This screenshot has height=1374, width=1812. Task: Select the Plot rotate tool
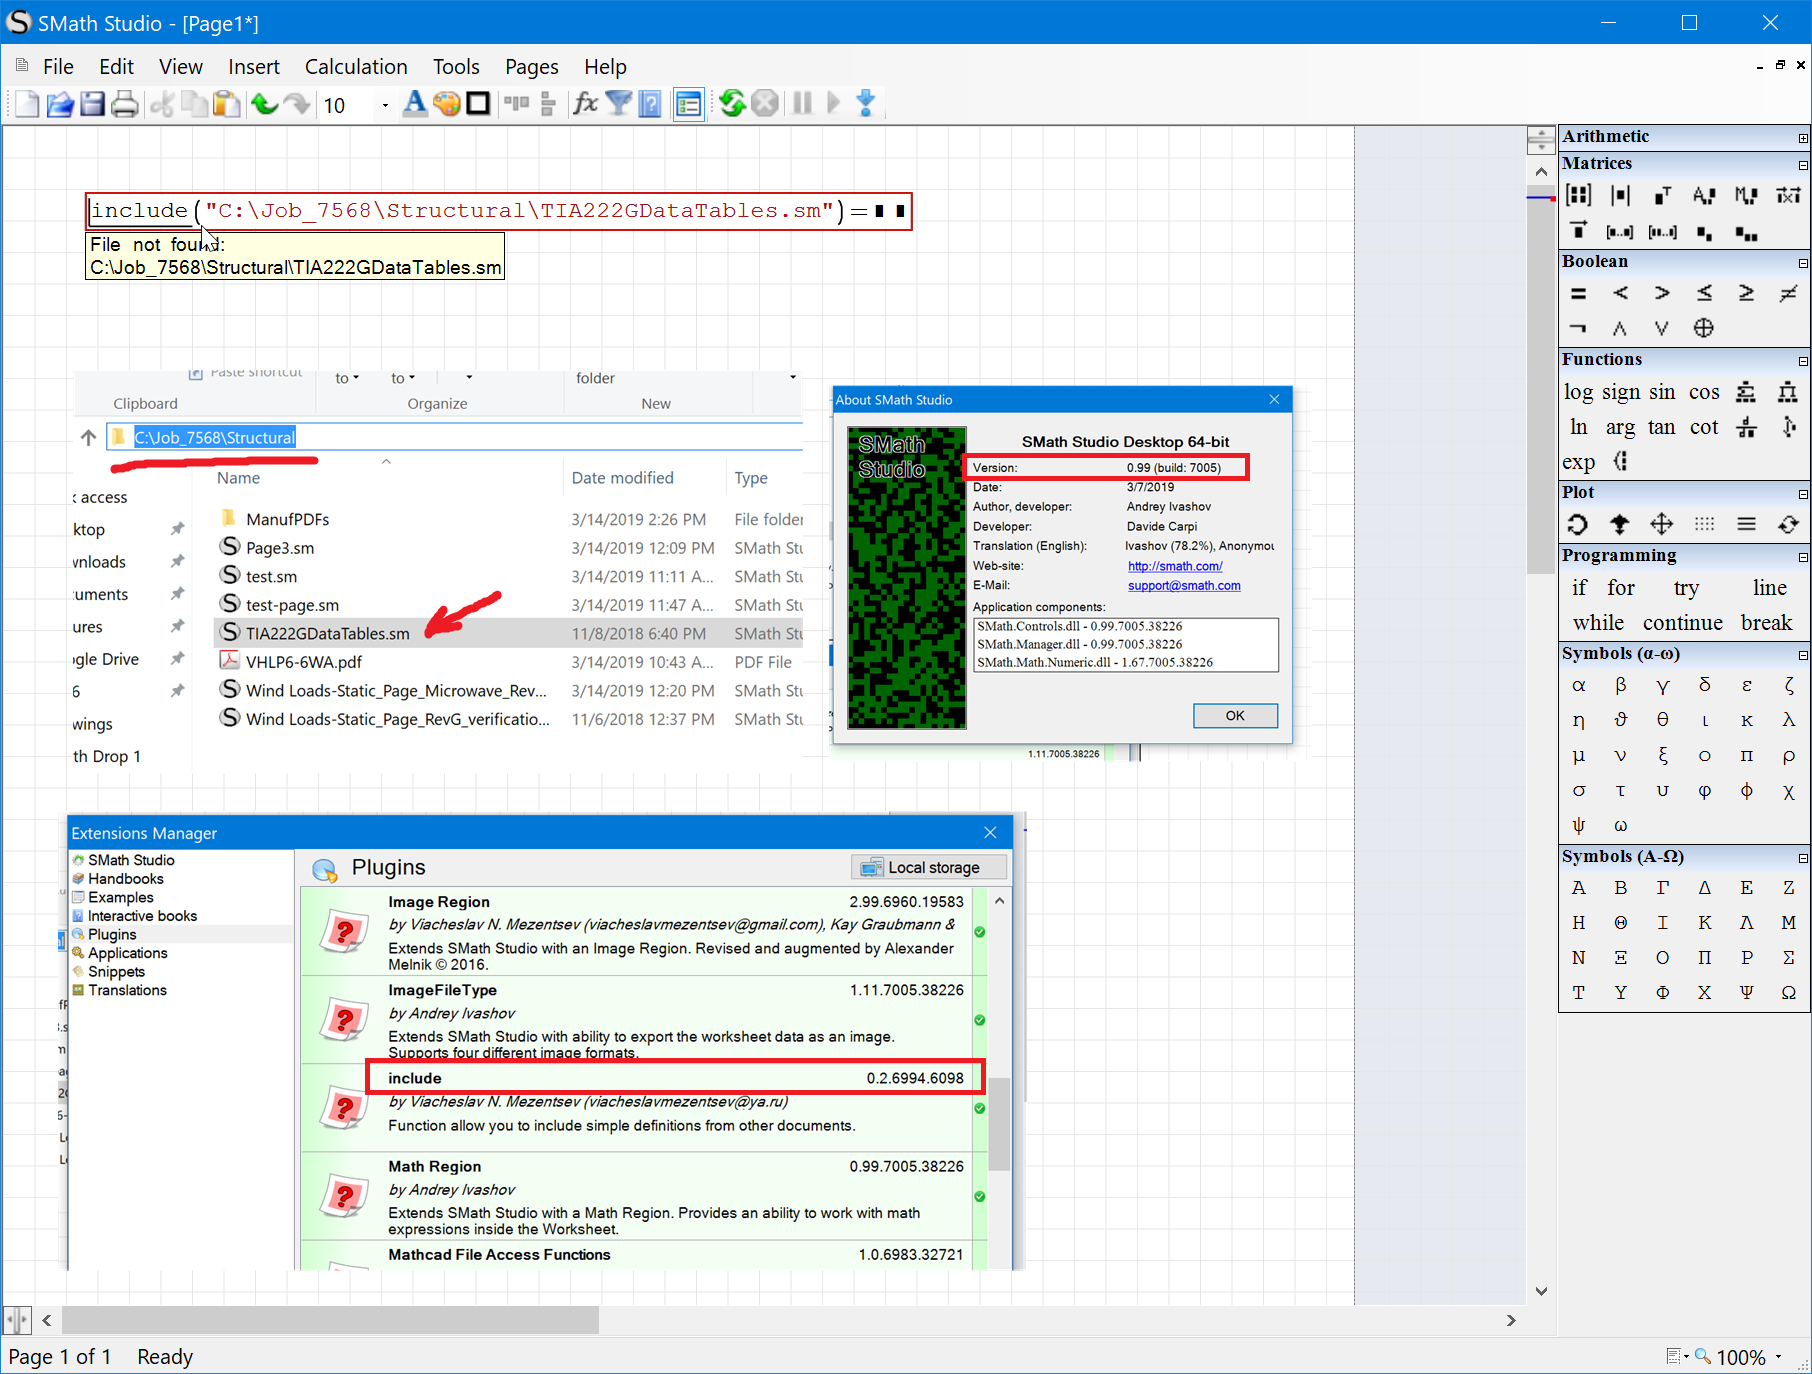click(x=1577, y=524)
